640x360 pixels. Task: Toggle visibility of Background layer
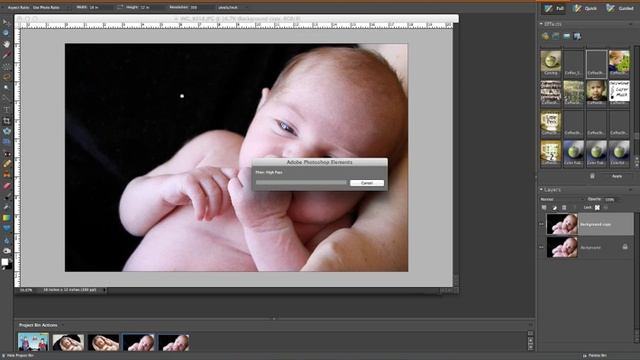[x=542, y=247]
